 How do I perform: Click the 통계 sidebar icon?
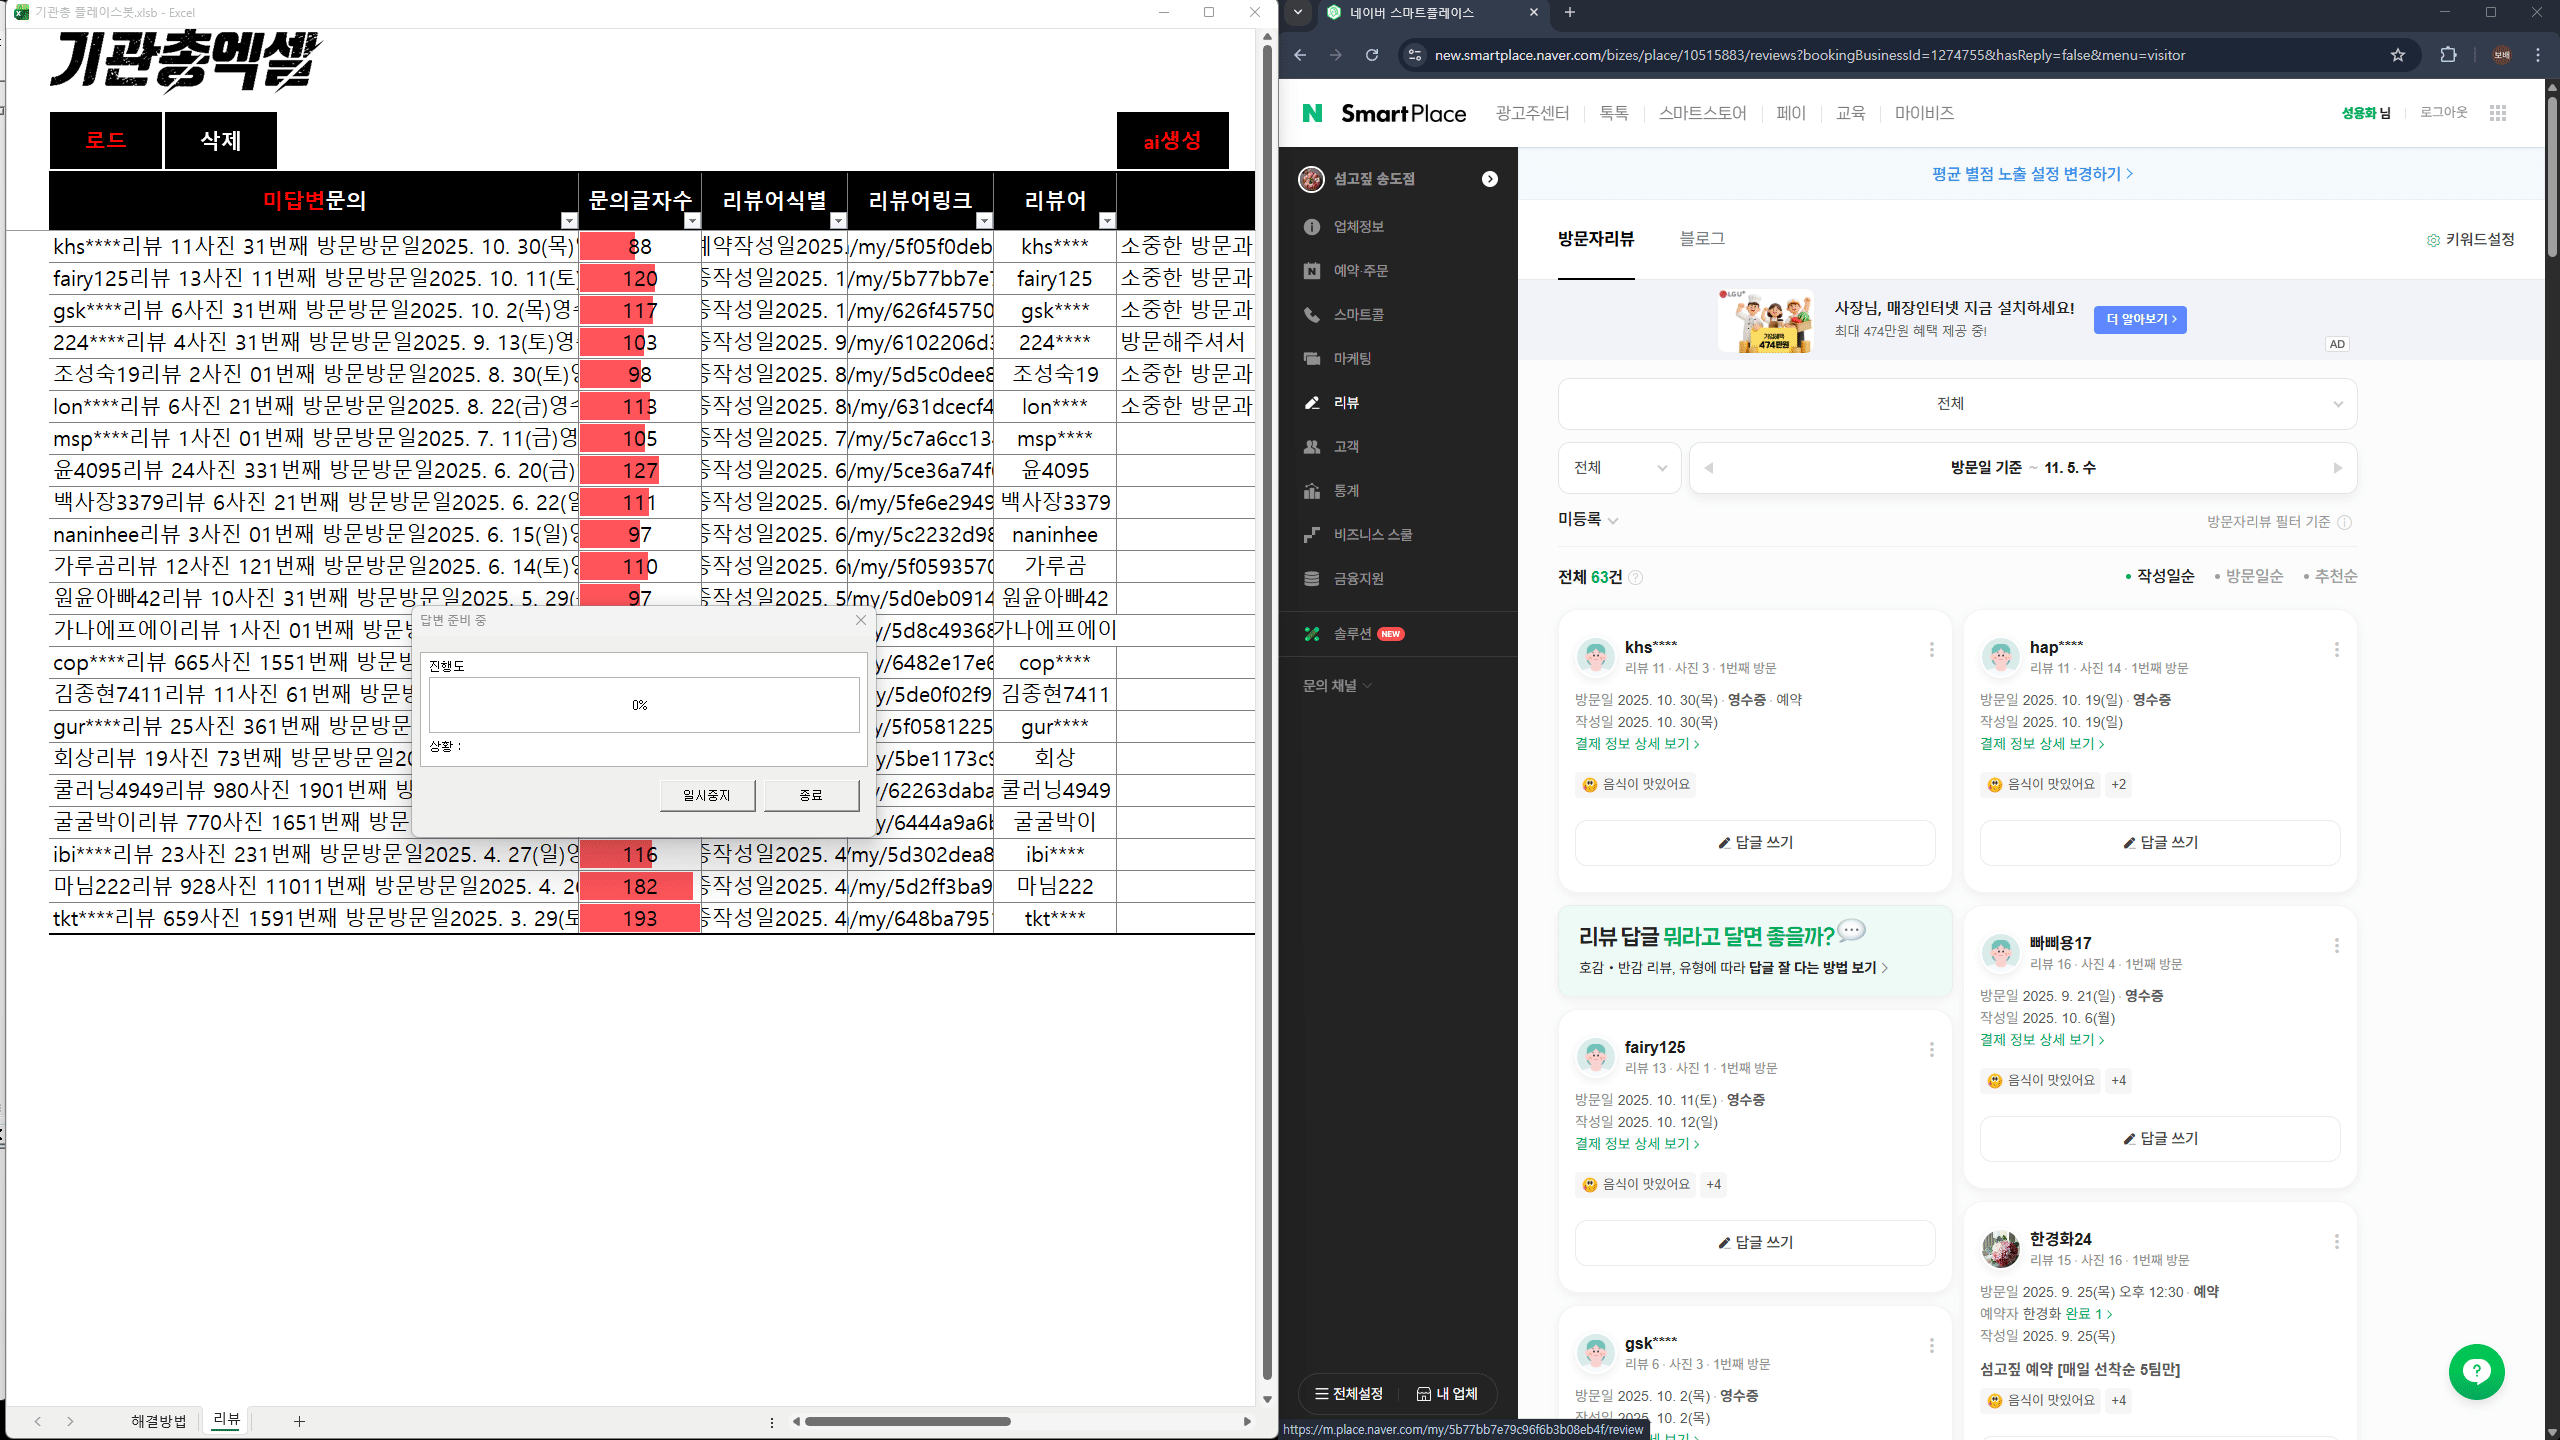(1312, 491)
